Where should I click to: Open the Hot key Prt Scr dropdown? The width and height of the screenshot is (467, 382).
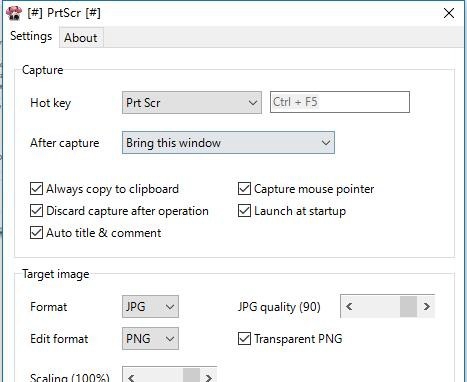click(192, 102)
